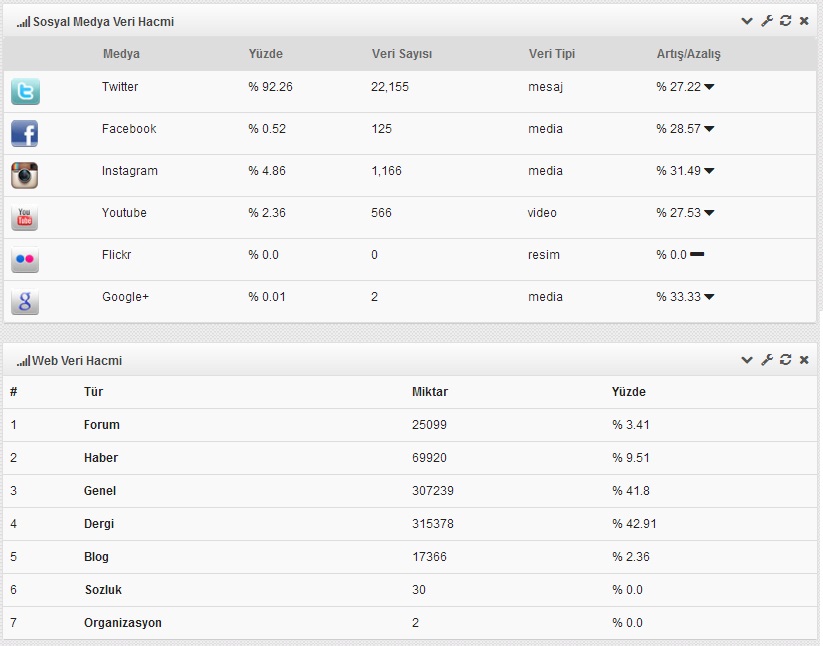Click the Veri Sayısı column header
Viewport: 823px width, 646px height.
click(401, 54)
